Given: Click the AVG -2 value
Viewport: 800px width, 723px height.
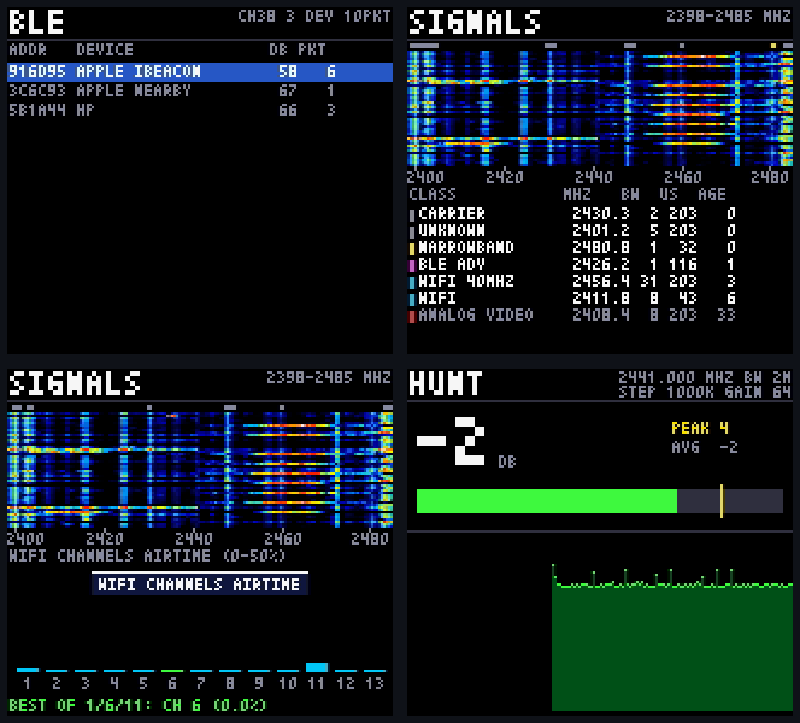Looking at the screenshot, I should (x=705, y=447).
